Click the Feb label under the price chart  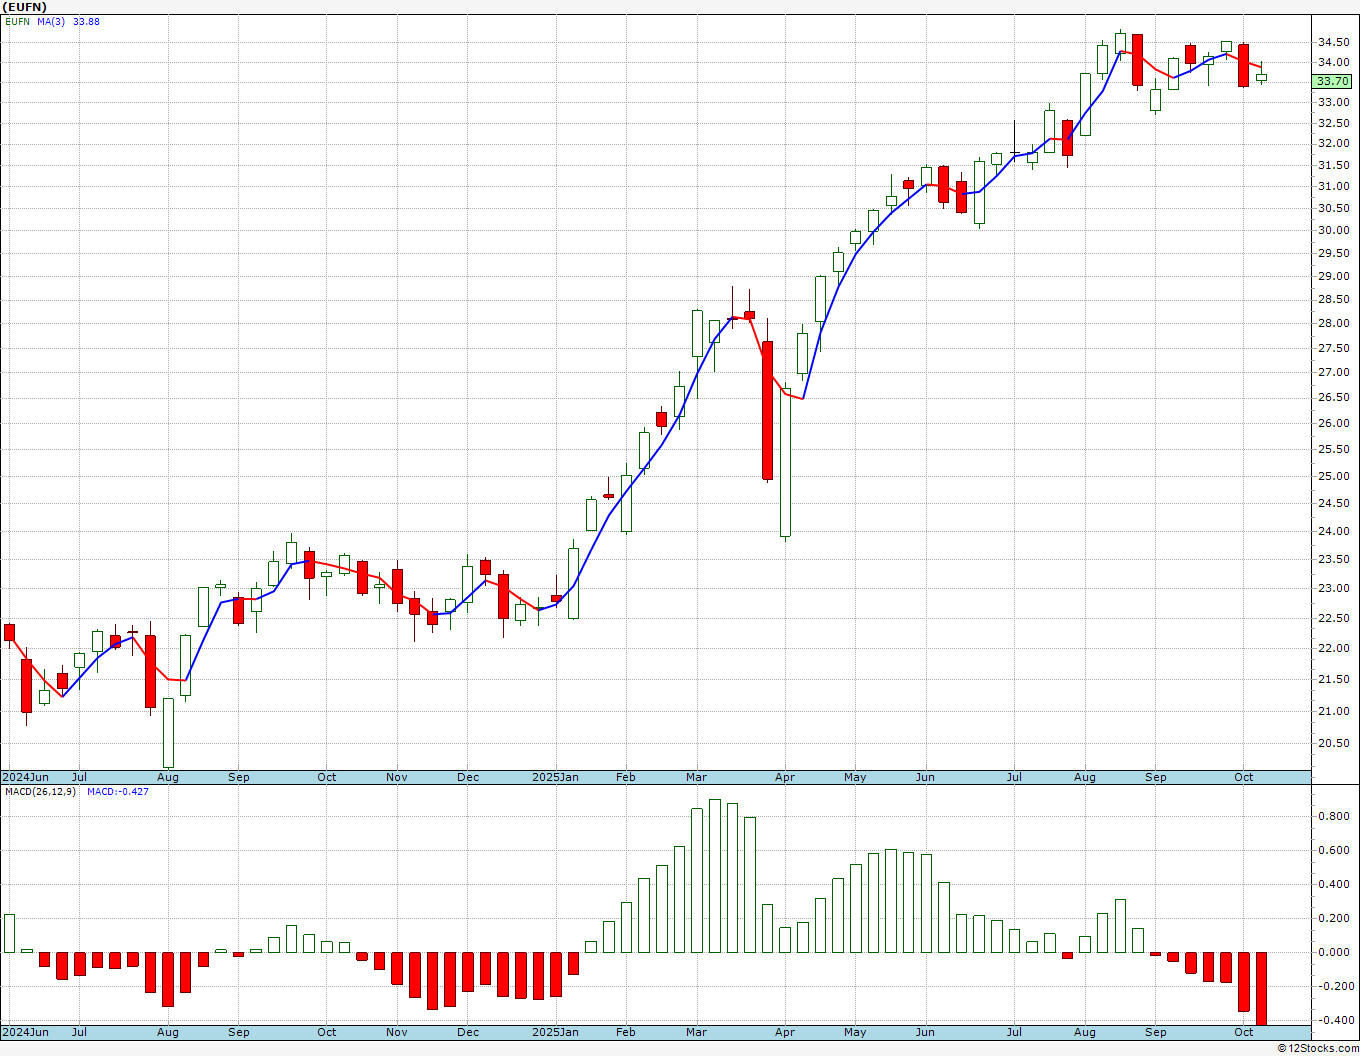point(626,777)
